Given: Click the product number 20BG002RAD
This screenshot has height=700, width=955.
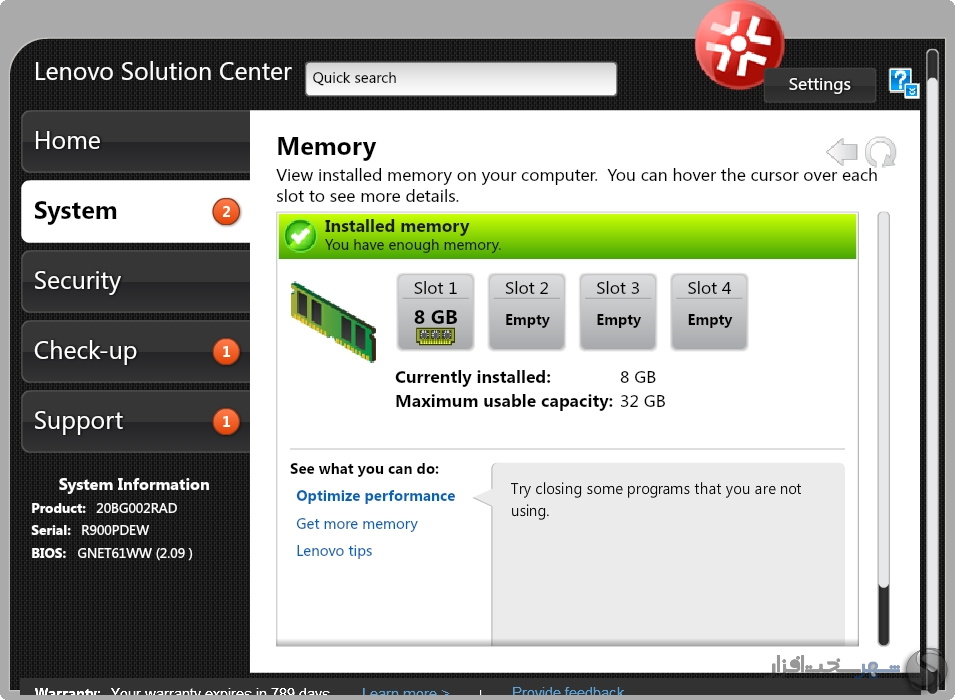Looking at the screenshot, I should pos(136,508).
